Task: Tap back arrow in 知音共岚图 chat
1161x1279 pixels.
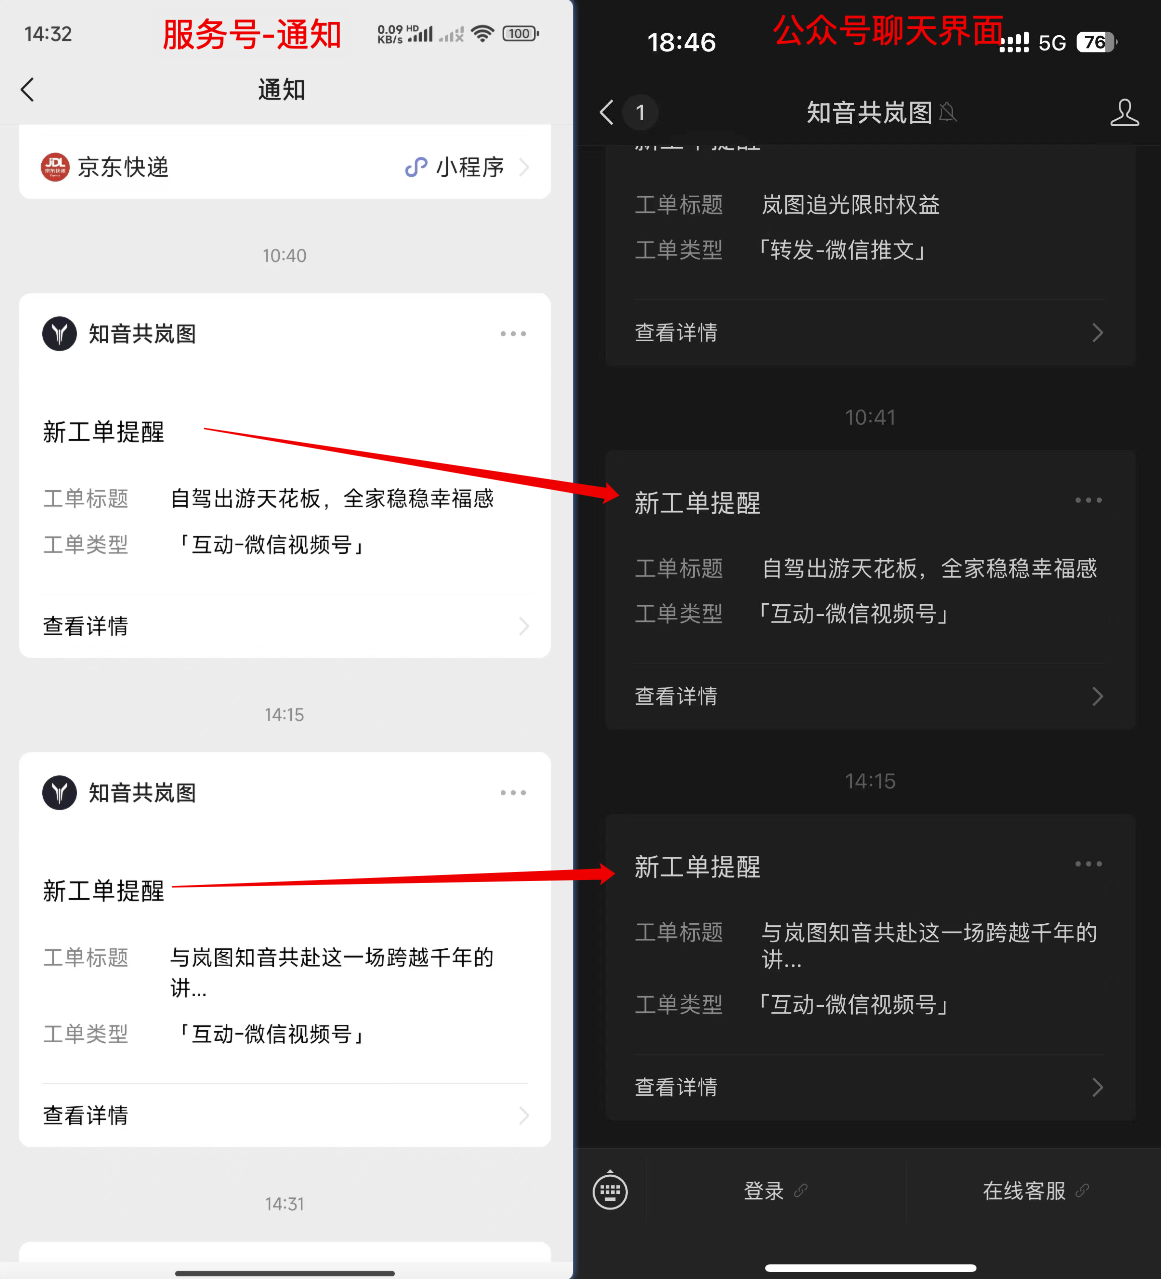Action: [x=606, y=112]
